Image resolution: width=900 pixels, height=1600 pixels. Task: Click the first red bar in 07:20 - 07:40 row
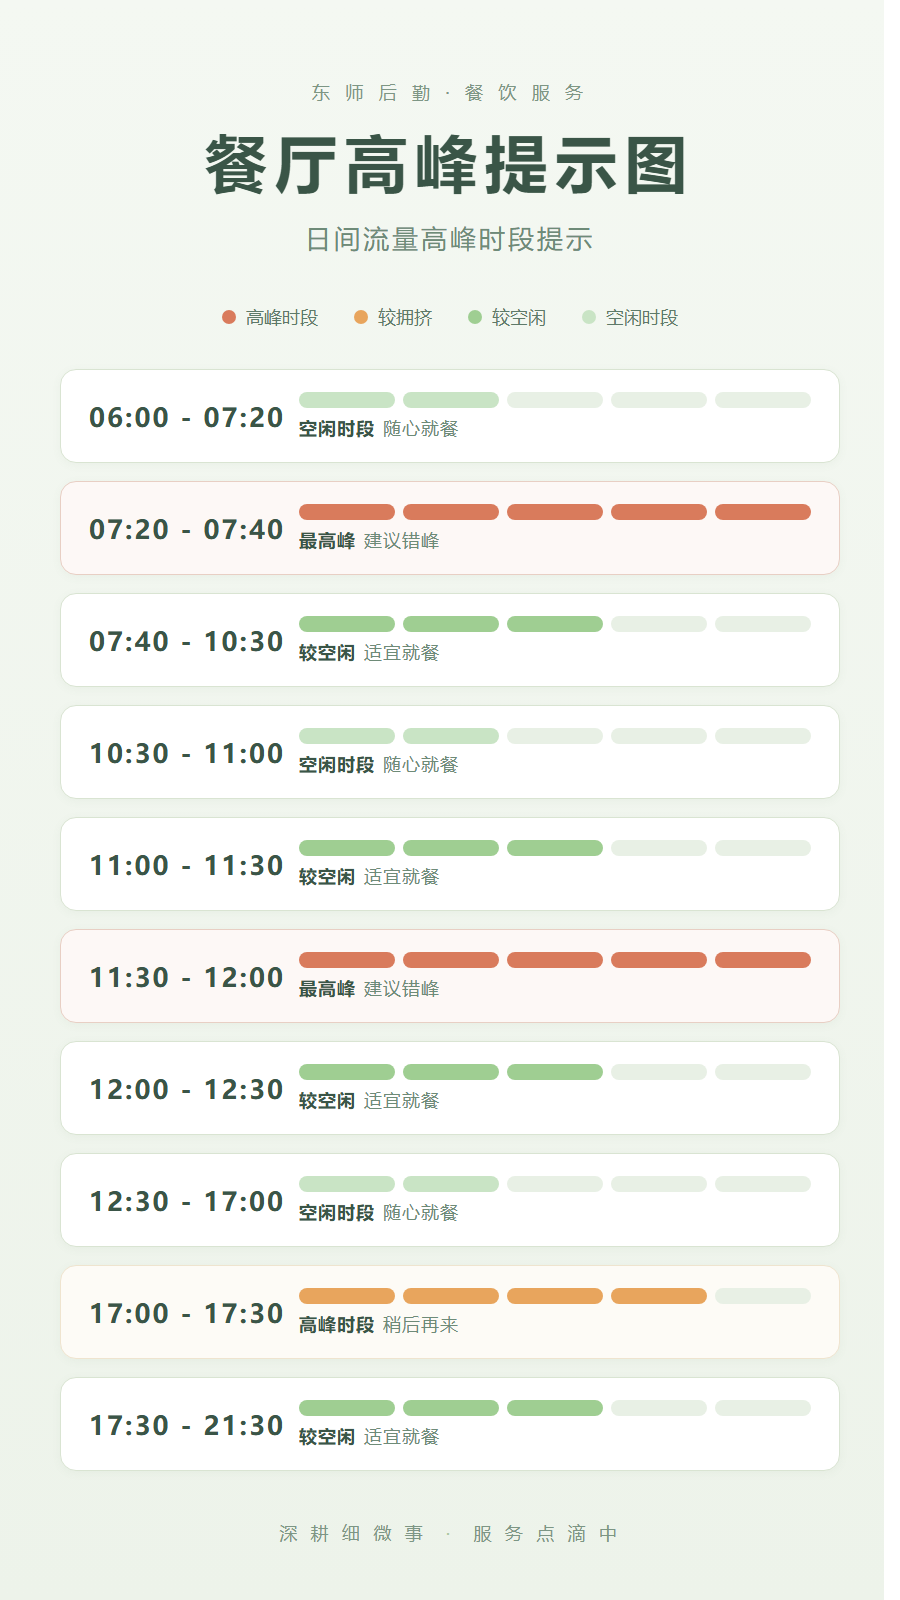(347, 512)
